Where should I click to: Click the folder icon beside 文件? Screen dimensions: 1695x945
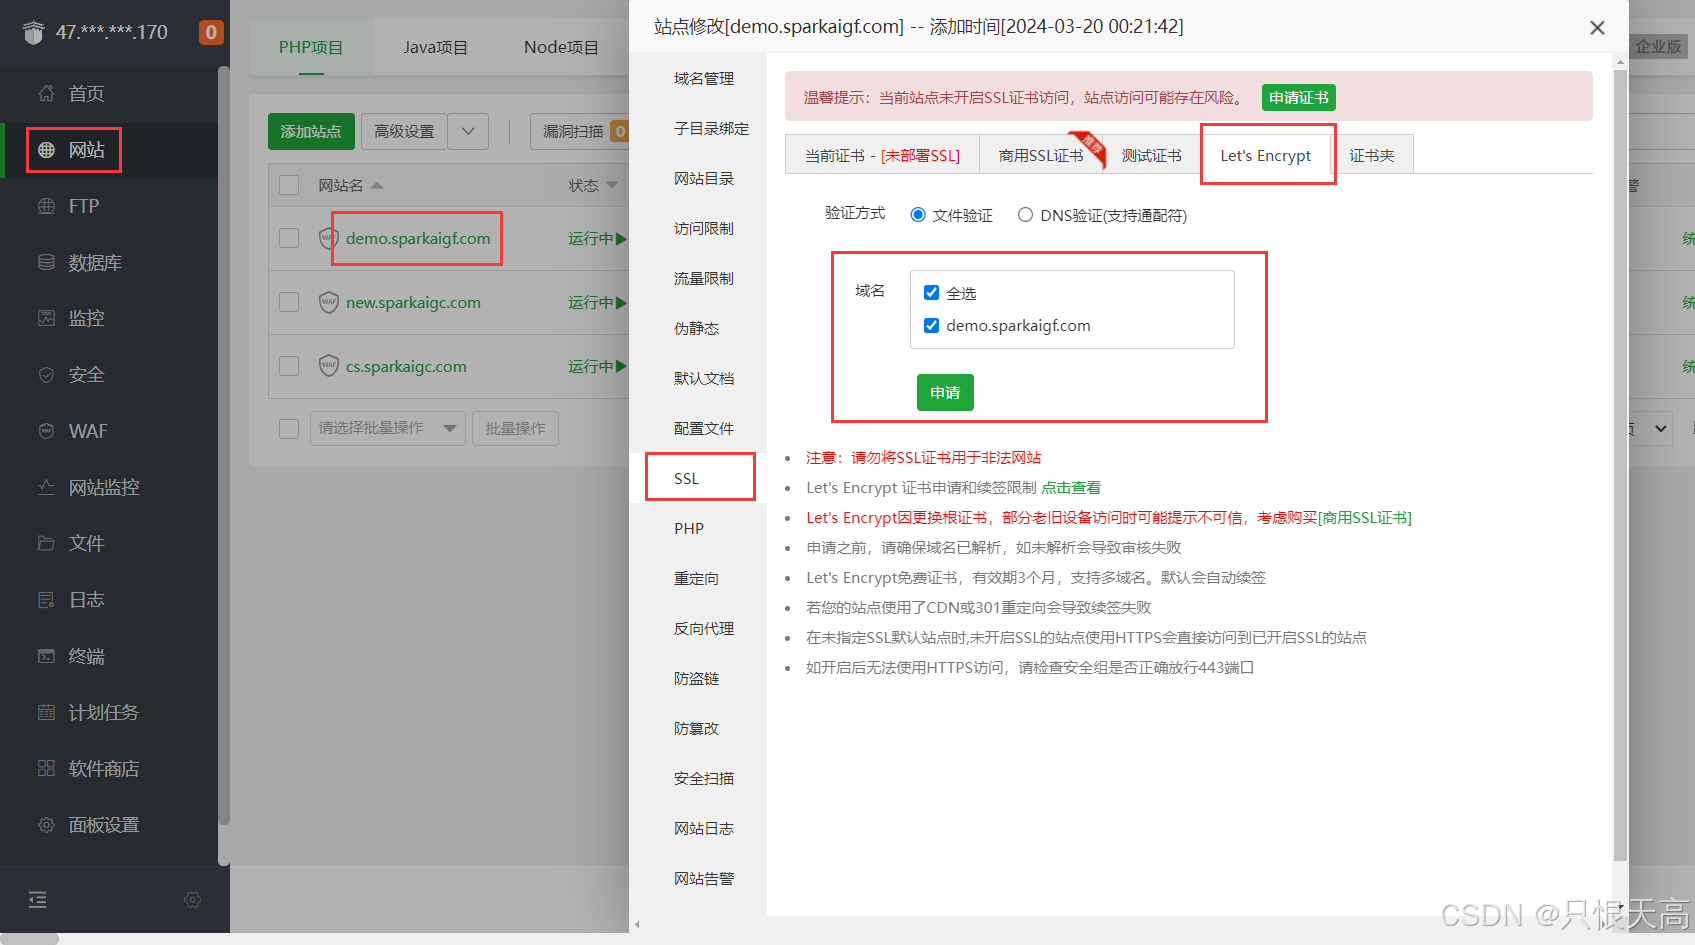tap(46, 543)
